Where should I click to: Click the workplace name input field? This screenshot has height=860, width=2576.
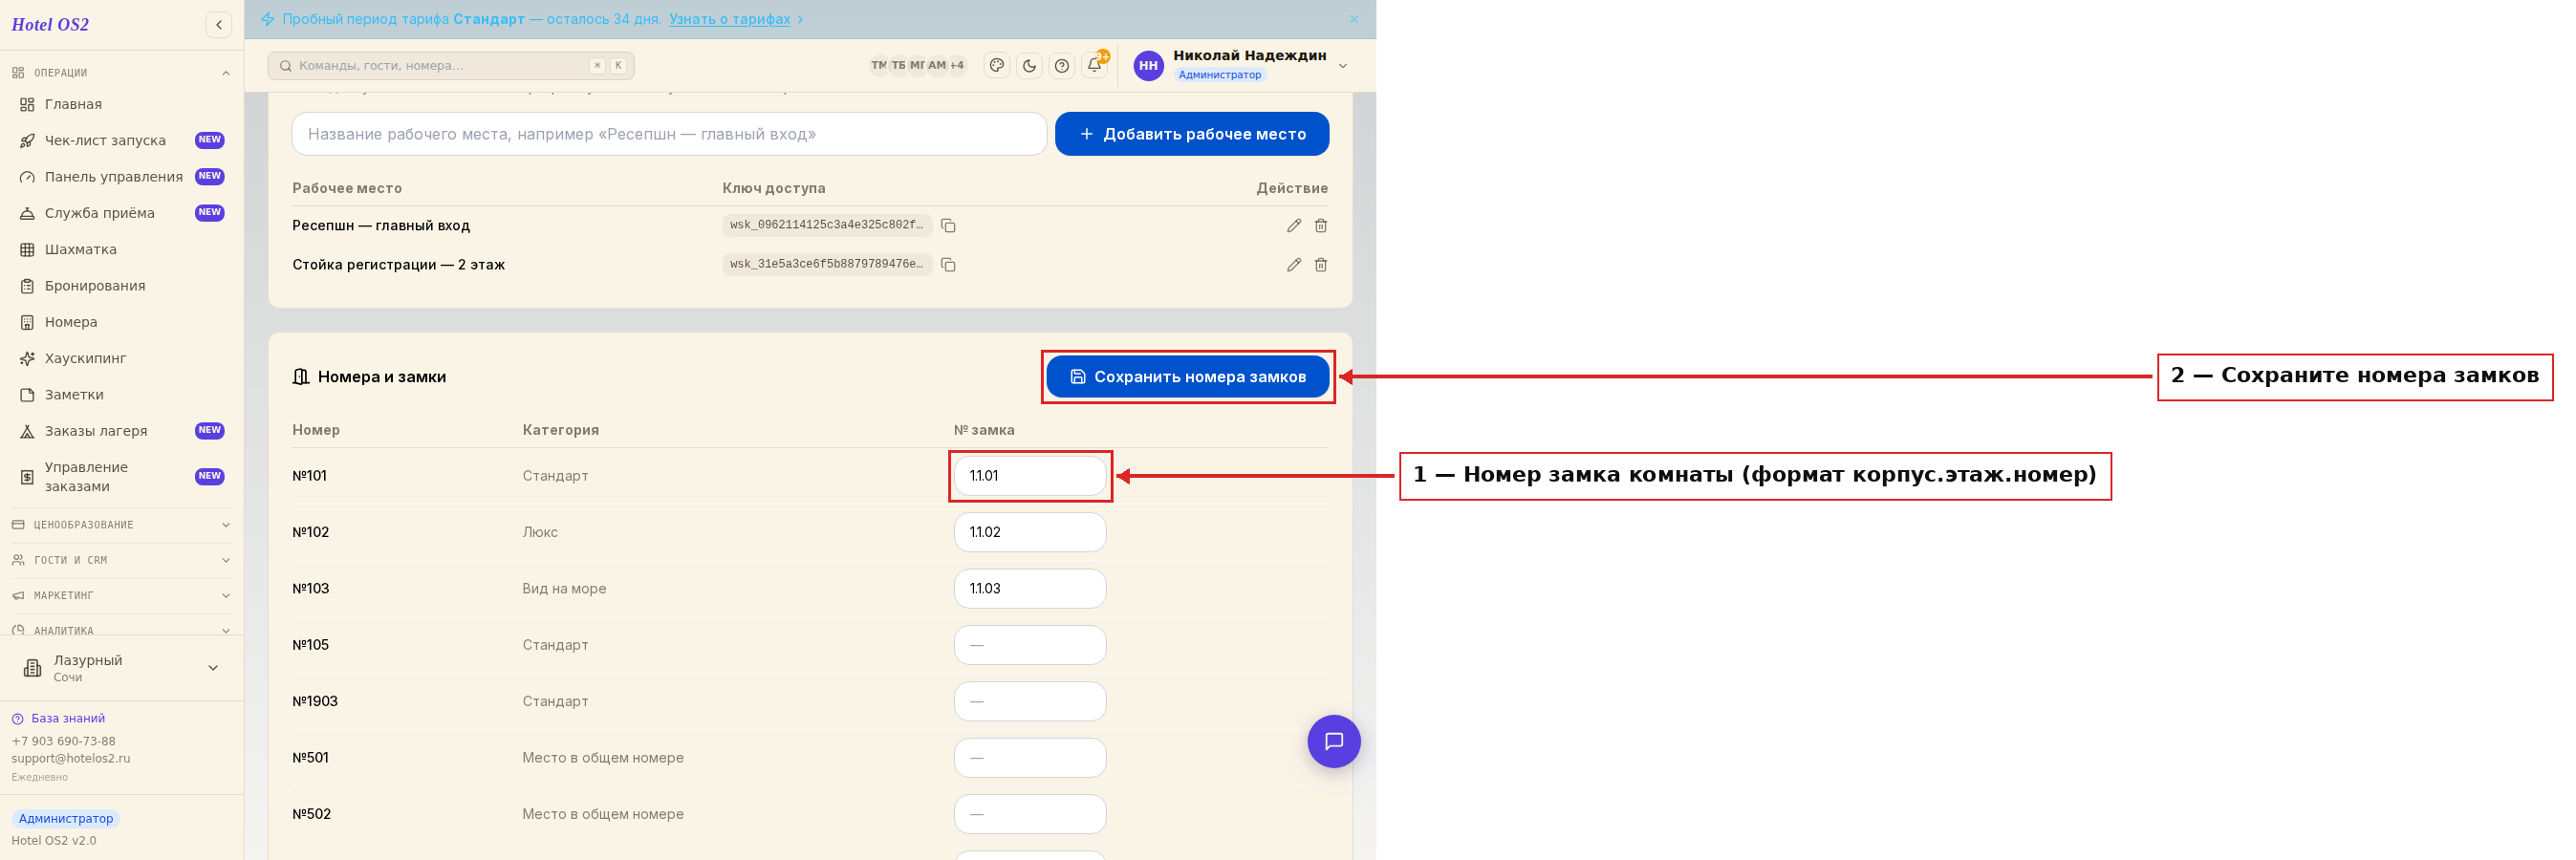[x=668, y=134]
